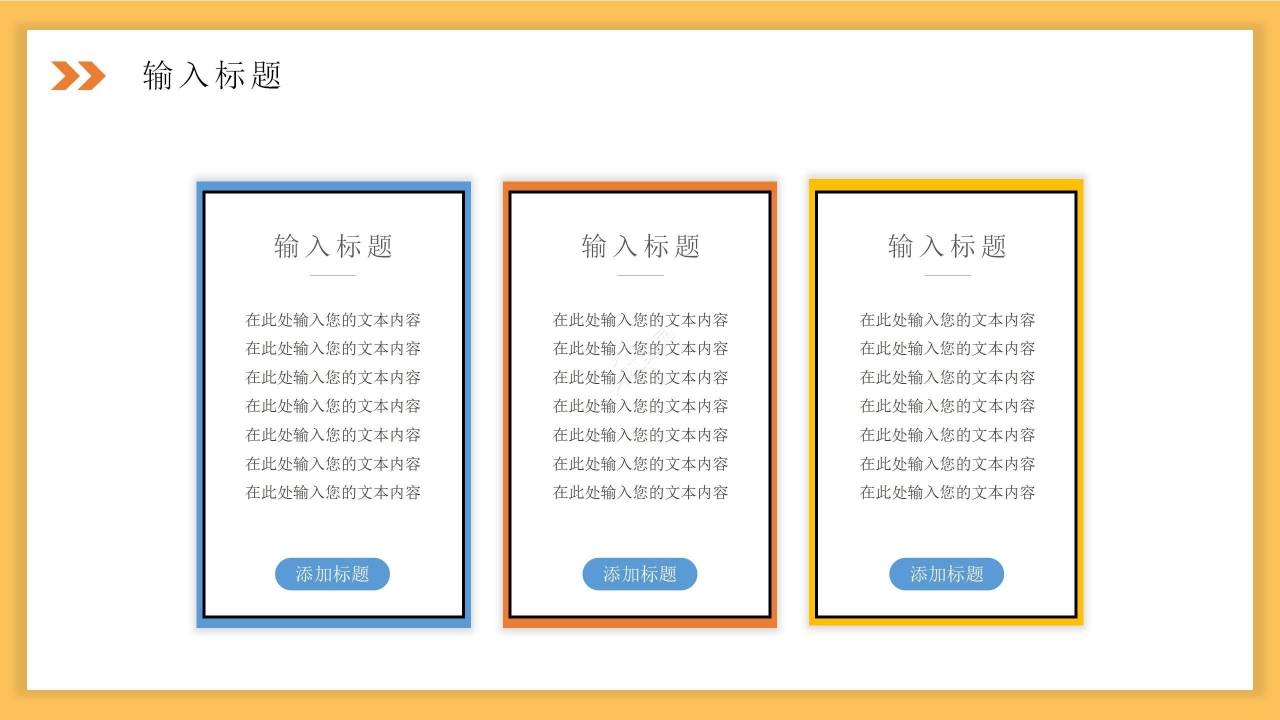1280x720 pixels.
Task: Click the orange-bordered card's 输入标题 heading
Action: [640, 245]
